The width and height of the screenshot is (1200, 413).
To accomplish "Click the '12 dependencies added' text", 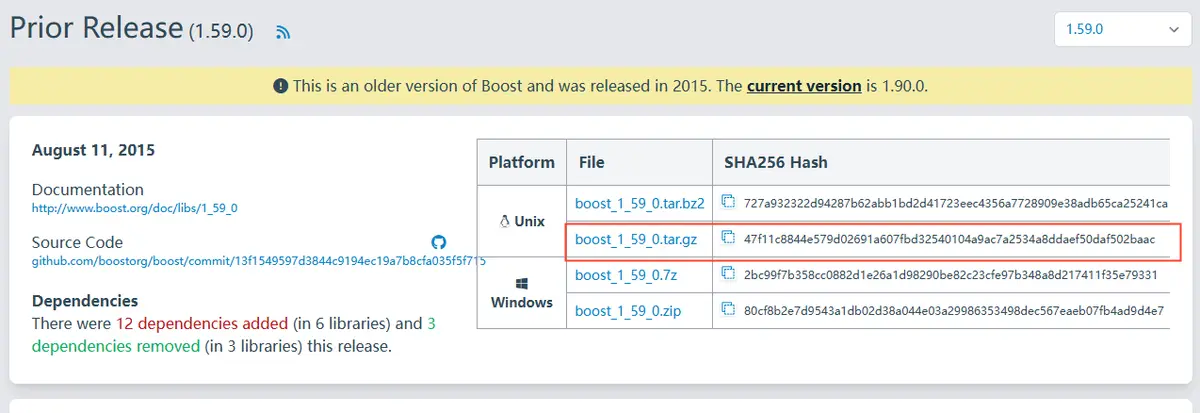I will [202, 324].
